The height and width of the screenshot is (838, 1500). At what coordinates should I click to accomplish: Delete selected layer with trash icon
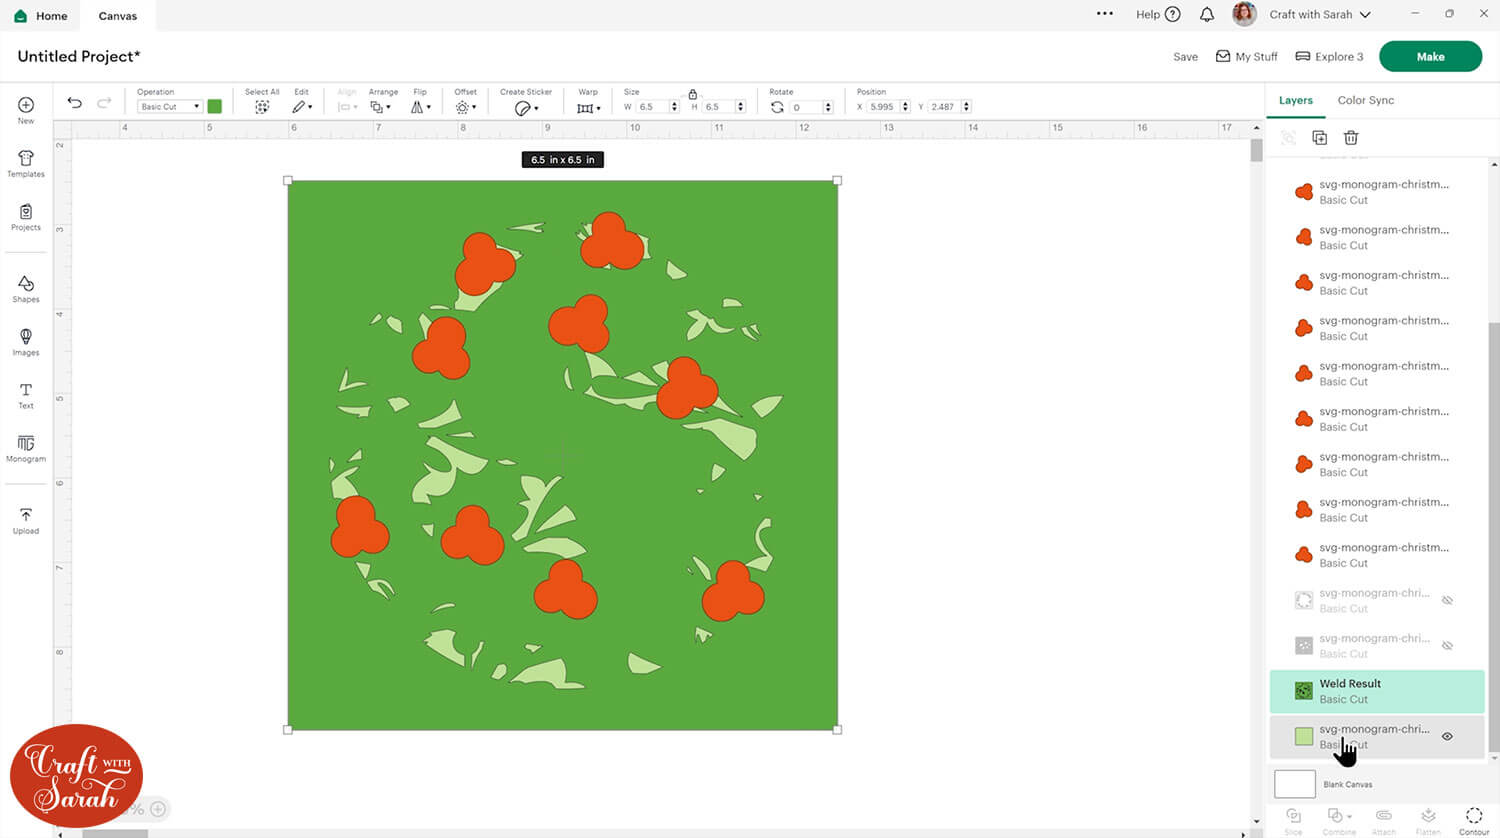tap(1351, 138)
